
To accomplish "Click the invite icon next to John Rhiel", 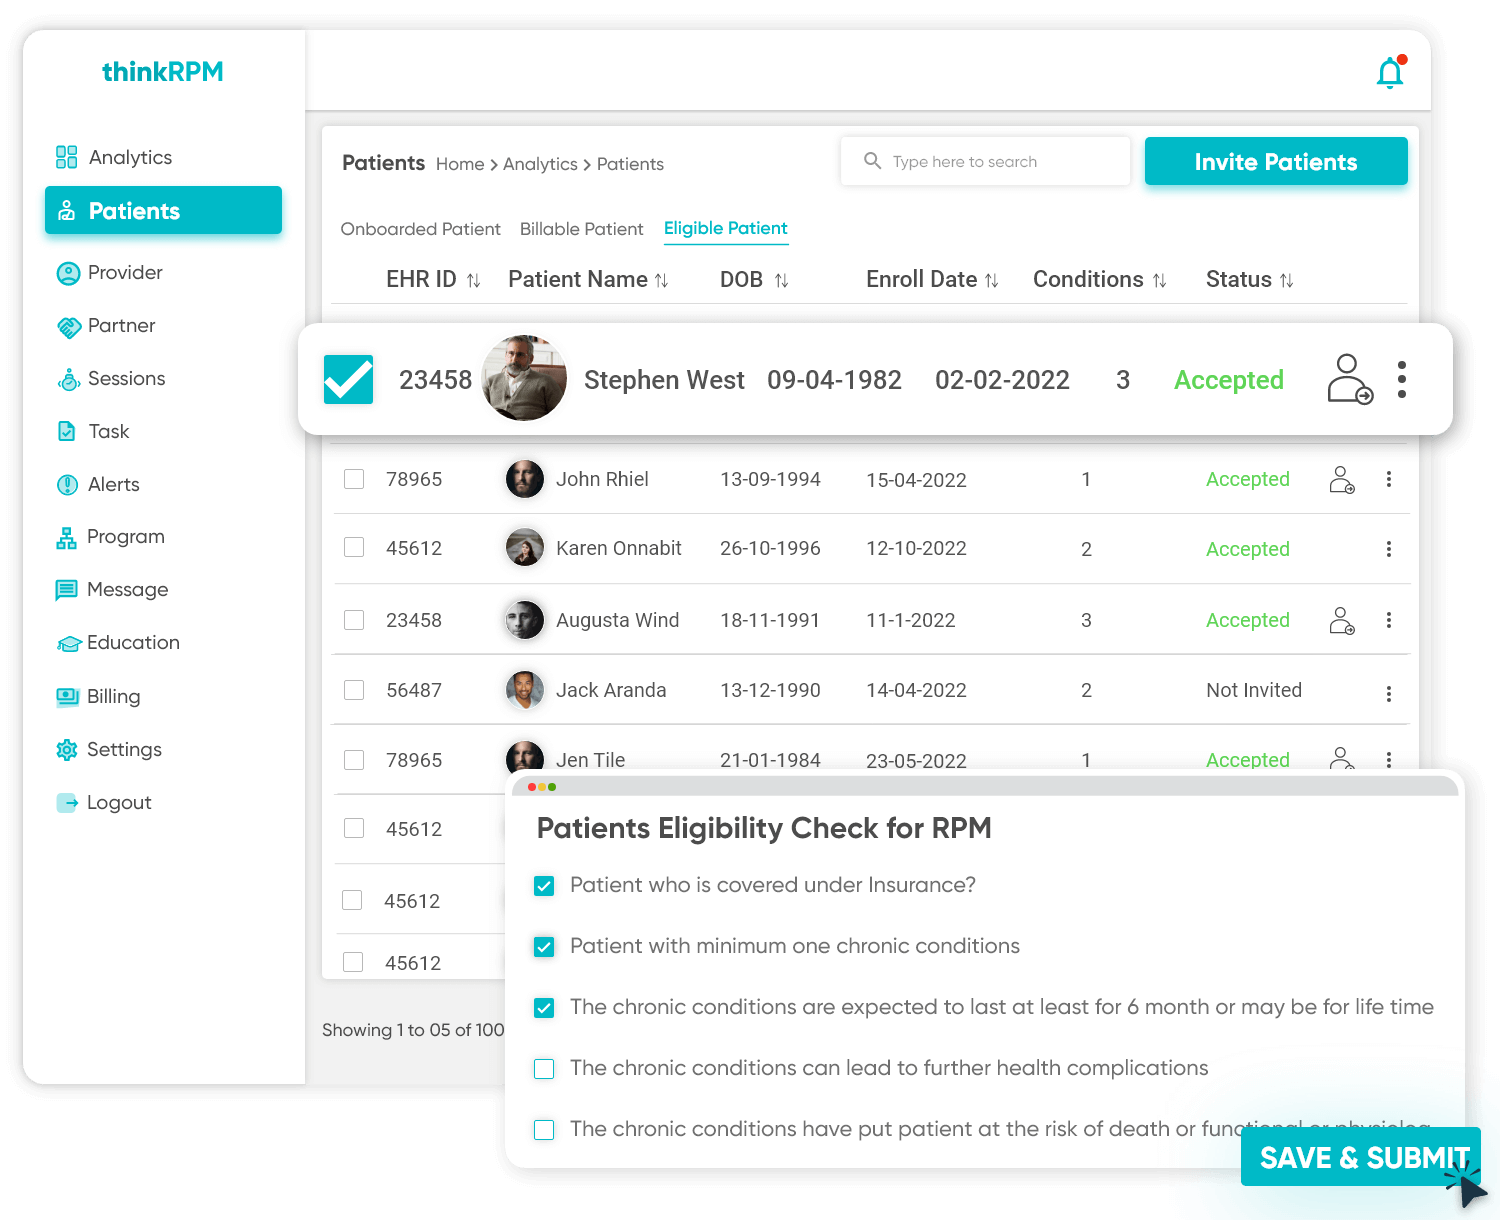I will (x=1343, y=479).
